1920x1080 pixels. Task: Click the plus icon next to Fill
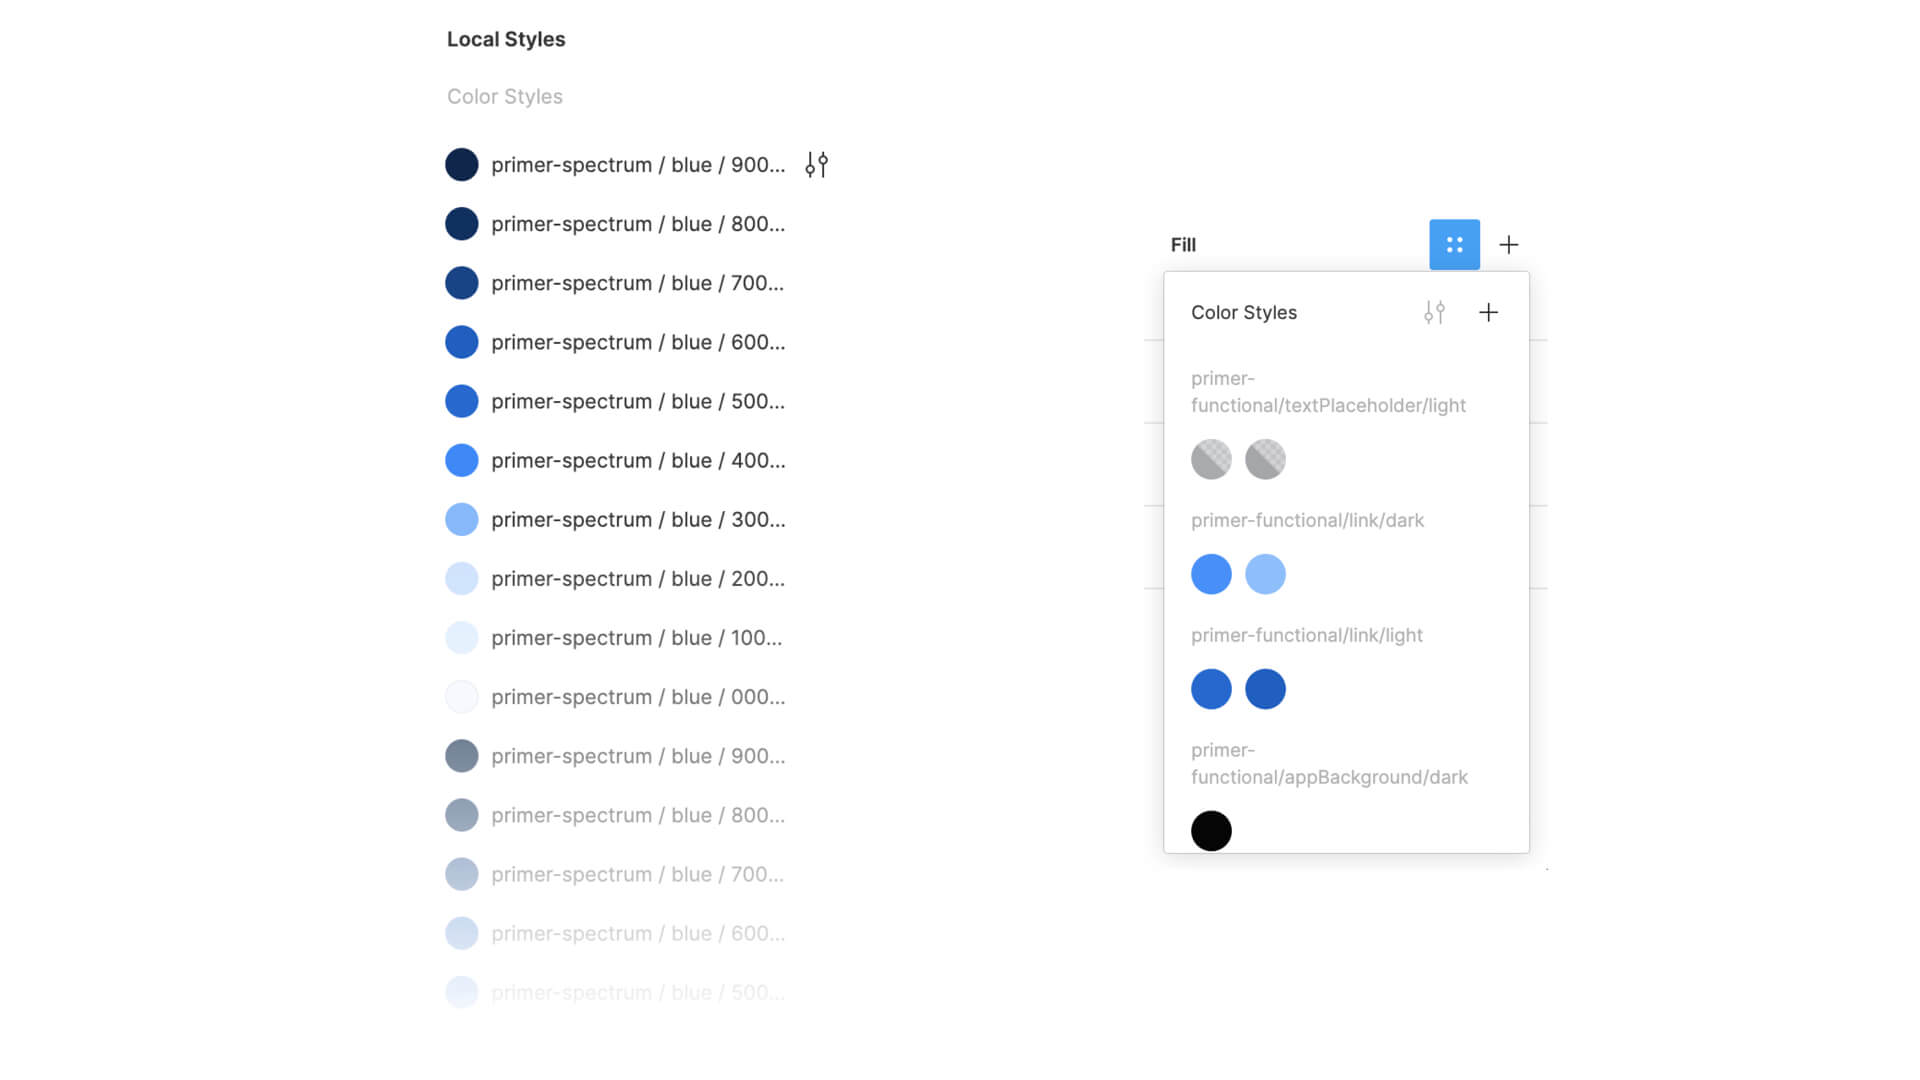pos(1508,244)
